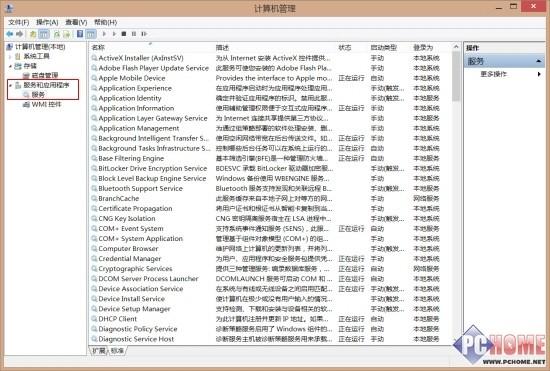Image resolution: width=550 pixels, height=371 pixels.
Task: Expand the 系统工具 node arrow
Action: [x=10, y=56]
